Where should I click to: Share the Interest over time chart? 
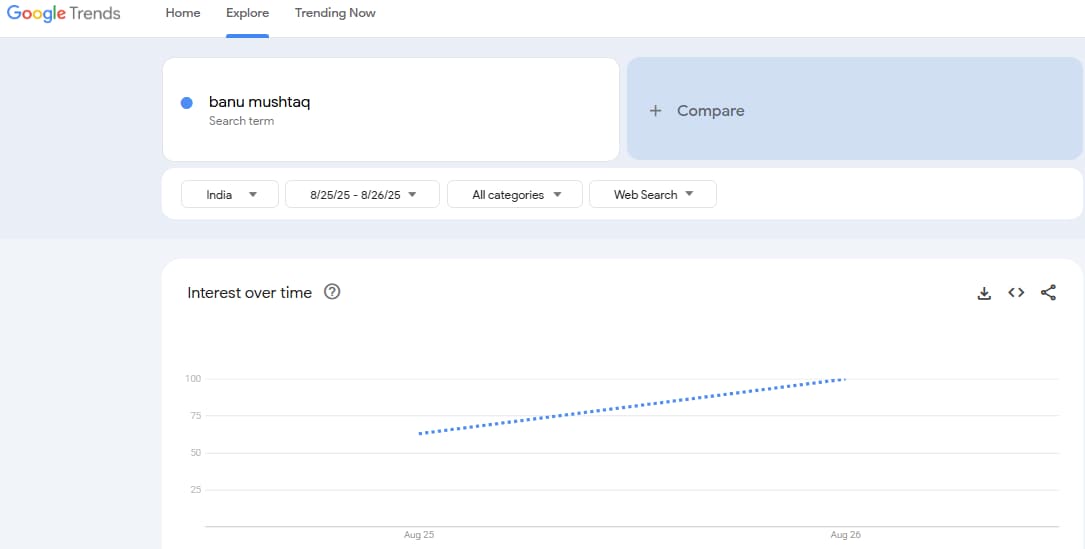click(1048, 293)
